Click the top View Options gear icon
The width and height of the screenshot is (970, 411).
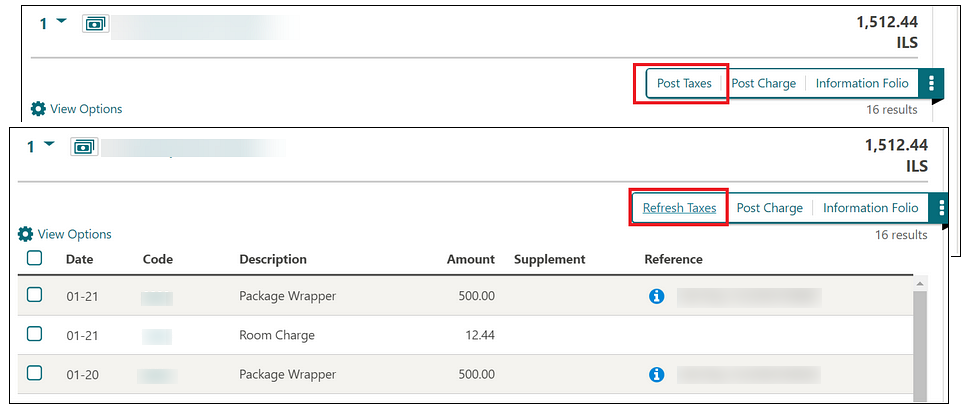coord(39,109)
